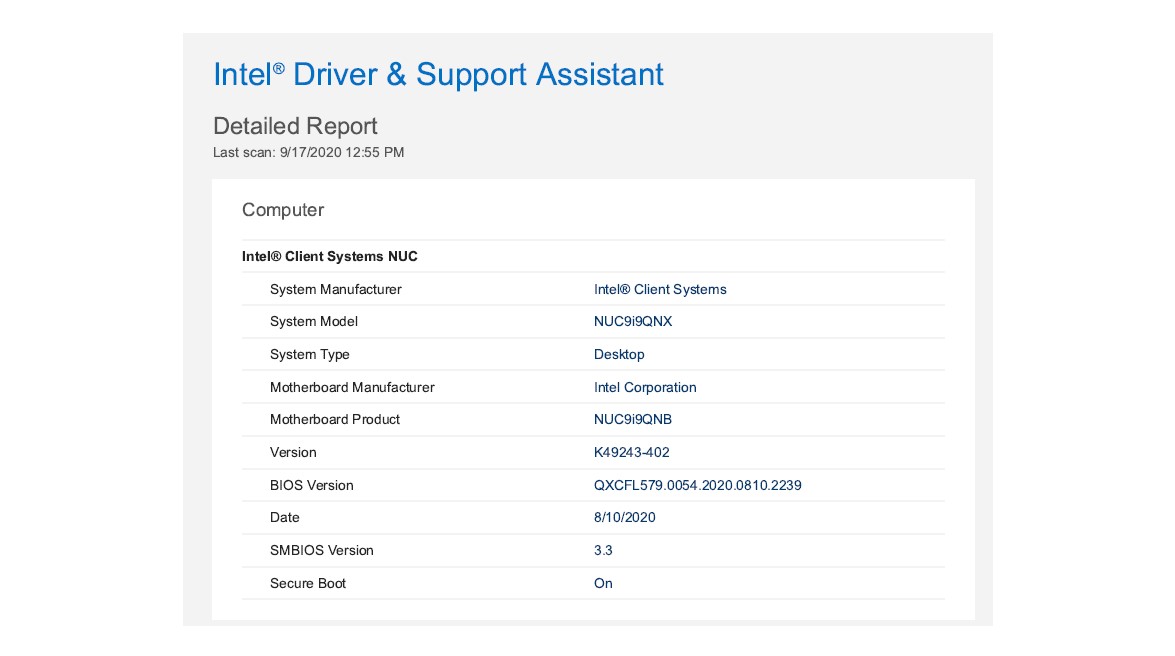Select the Intel® Client Systems manufacturer value
Screen dimensions: 1175x656
click(x=660, y=289)
